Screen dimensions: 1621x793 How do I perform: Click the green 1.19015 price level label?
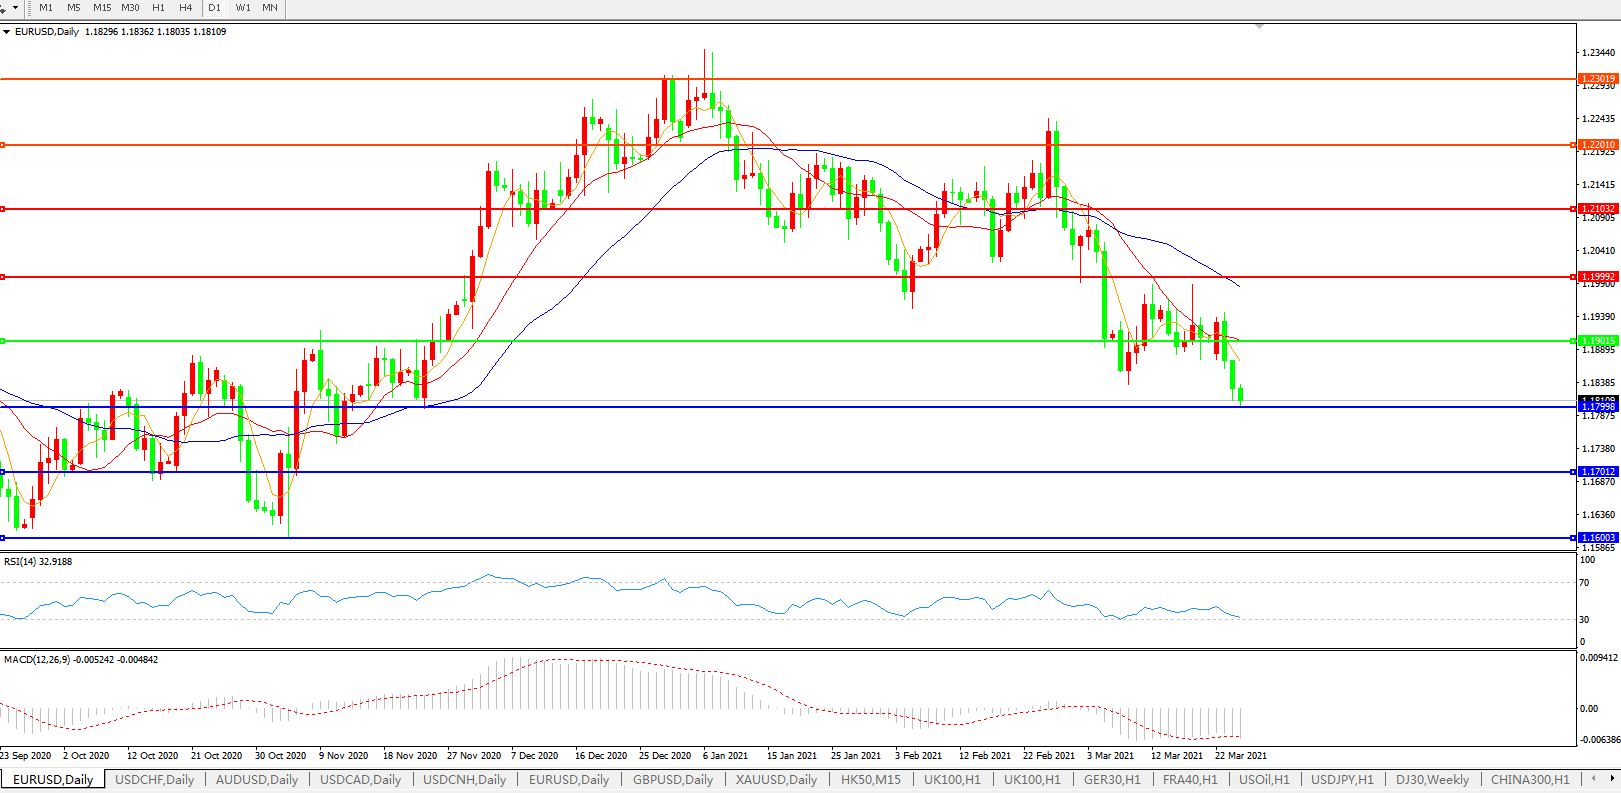click(x=1597, y=341)
